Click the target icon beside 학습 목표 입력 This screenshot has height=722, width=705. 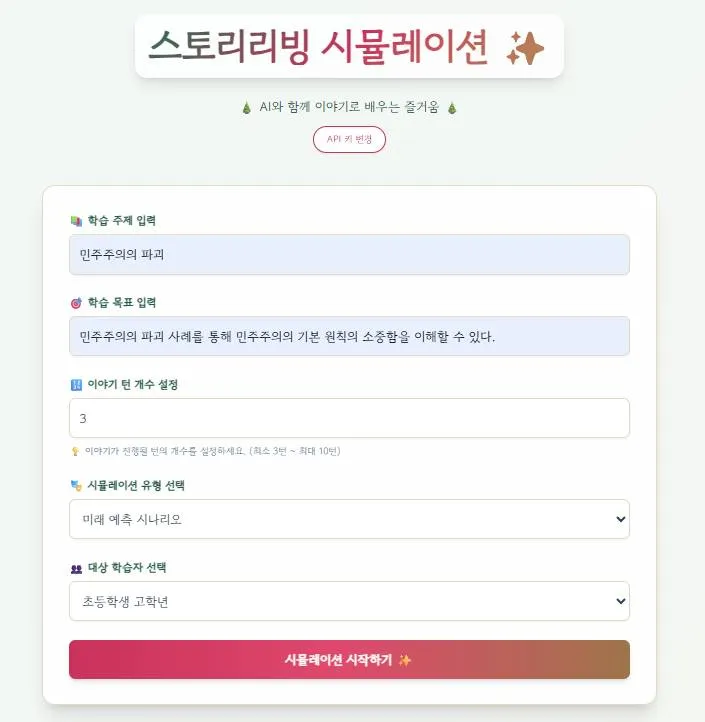tap(75, 302)
